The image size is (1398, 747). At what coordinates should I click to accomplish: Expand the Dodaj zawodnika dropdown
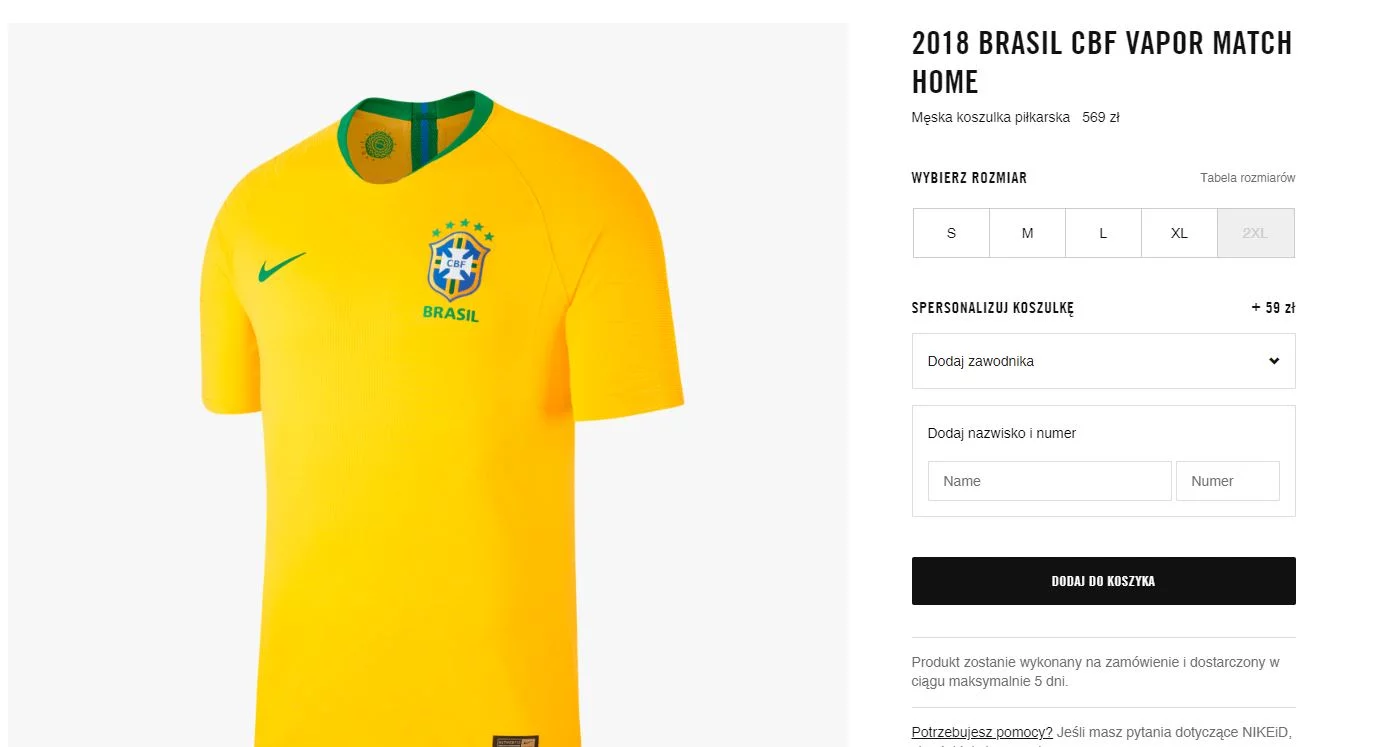point(1103,361)
